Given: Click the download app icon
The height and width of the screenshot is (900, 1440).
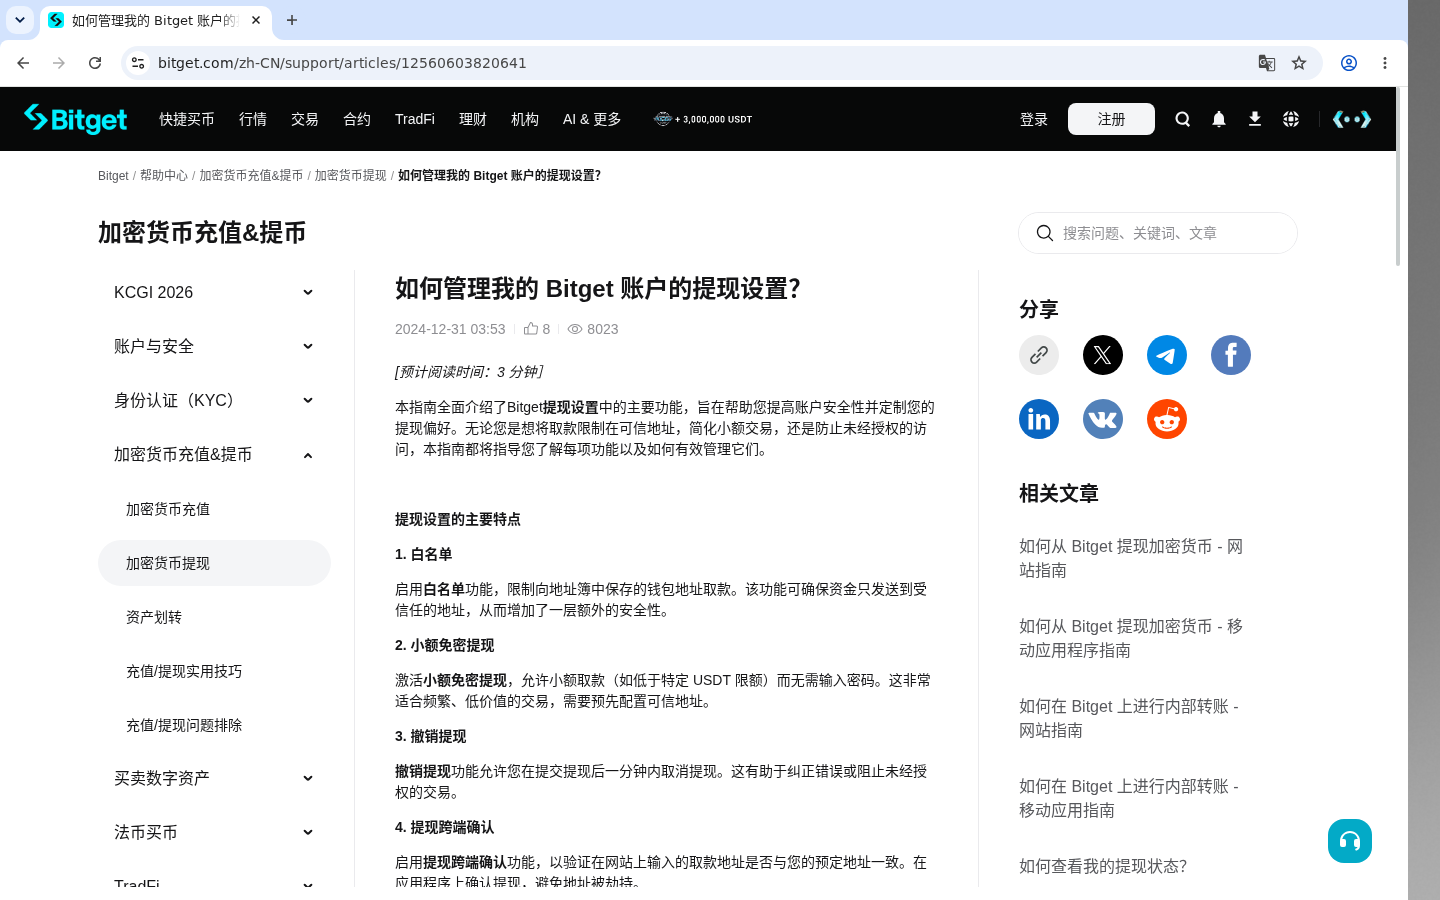Looking at the screenshot, I should point(1255,119).
